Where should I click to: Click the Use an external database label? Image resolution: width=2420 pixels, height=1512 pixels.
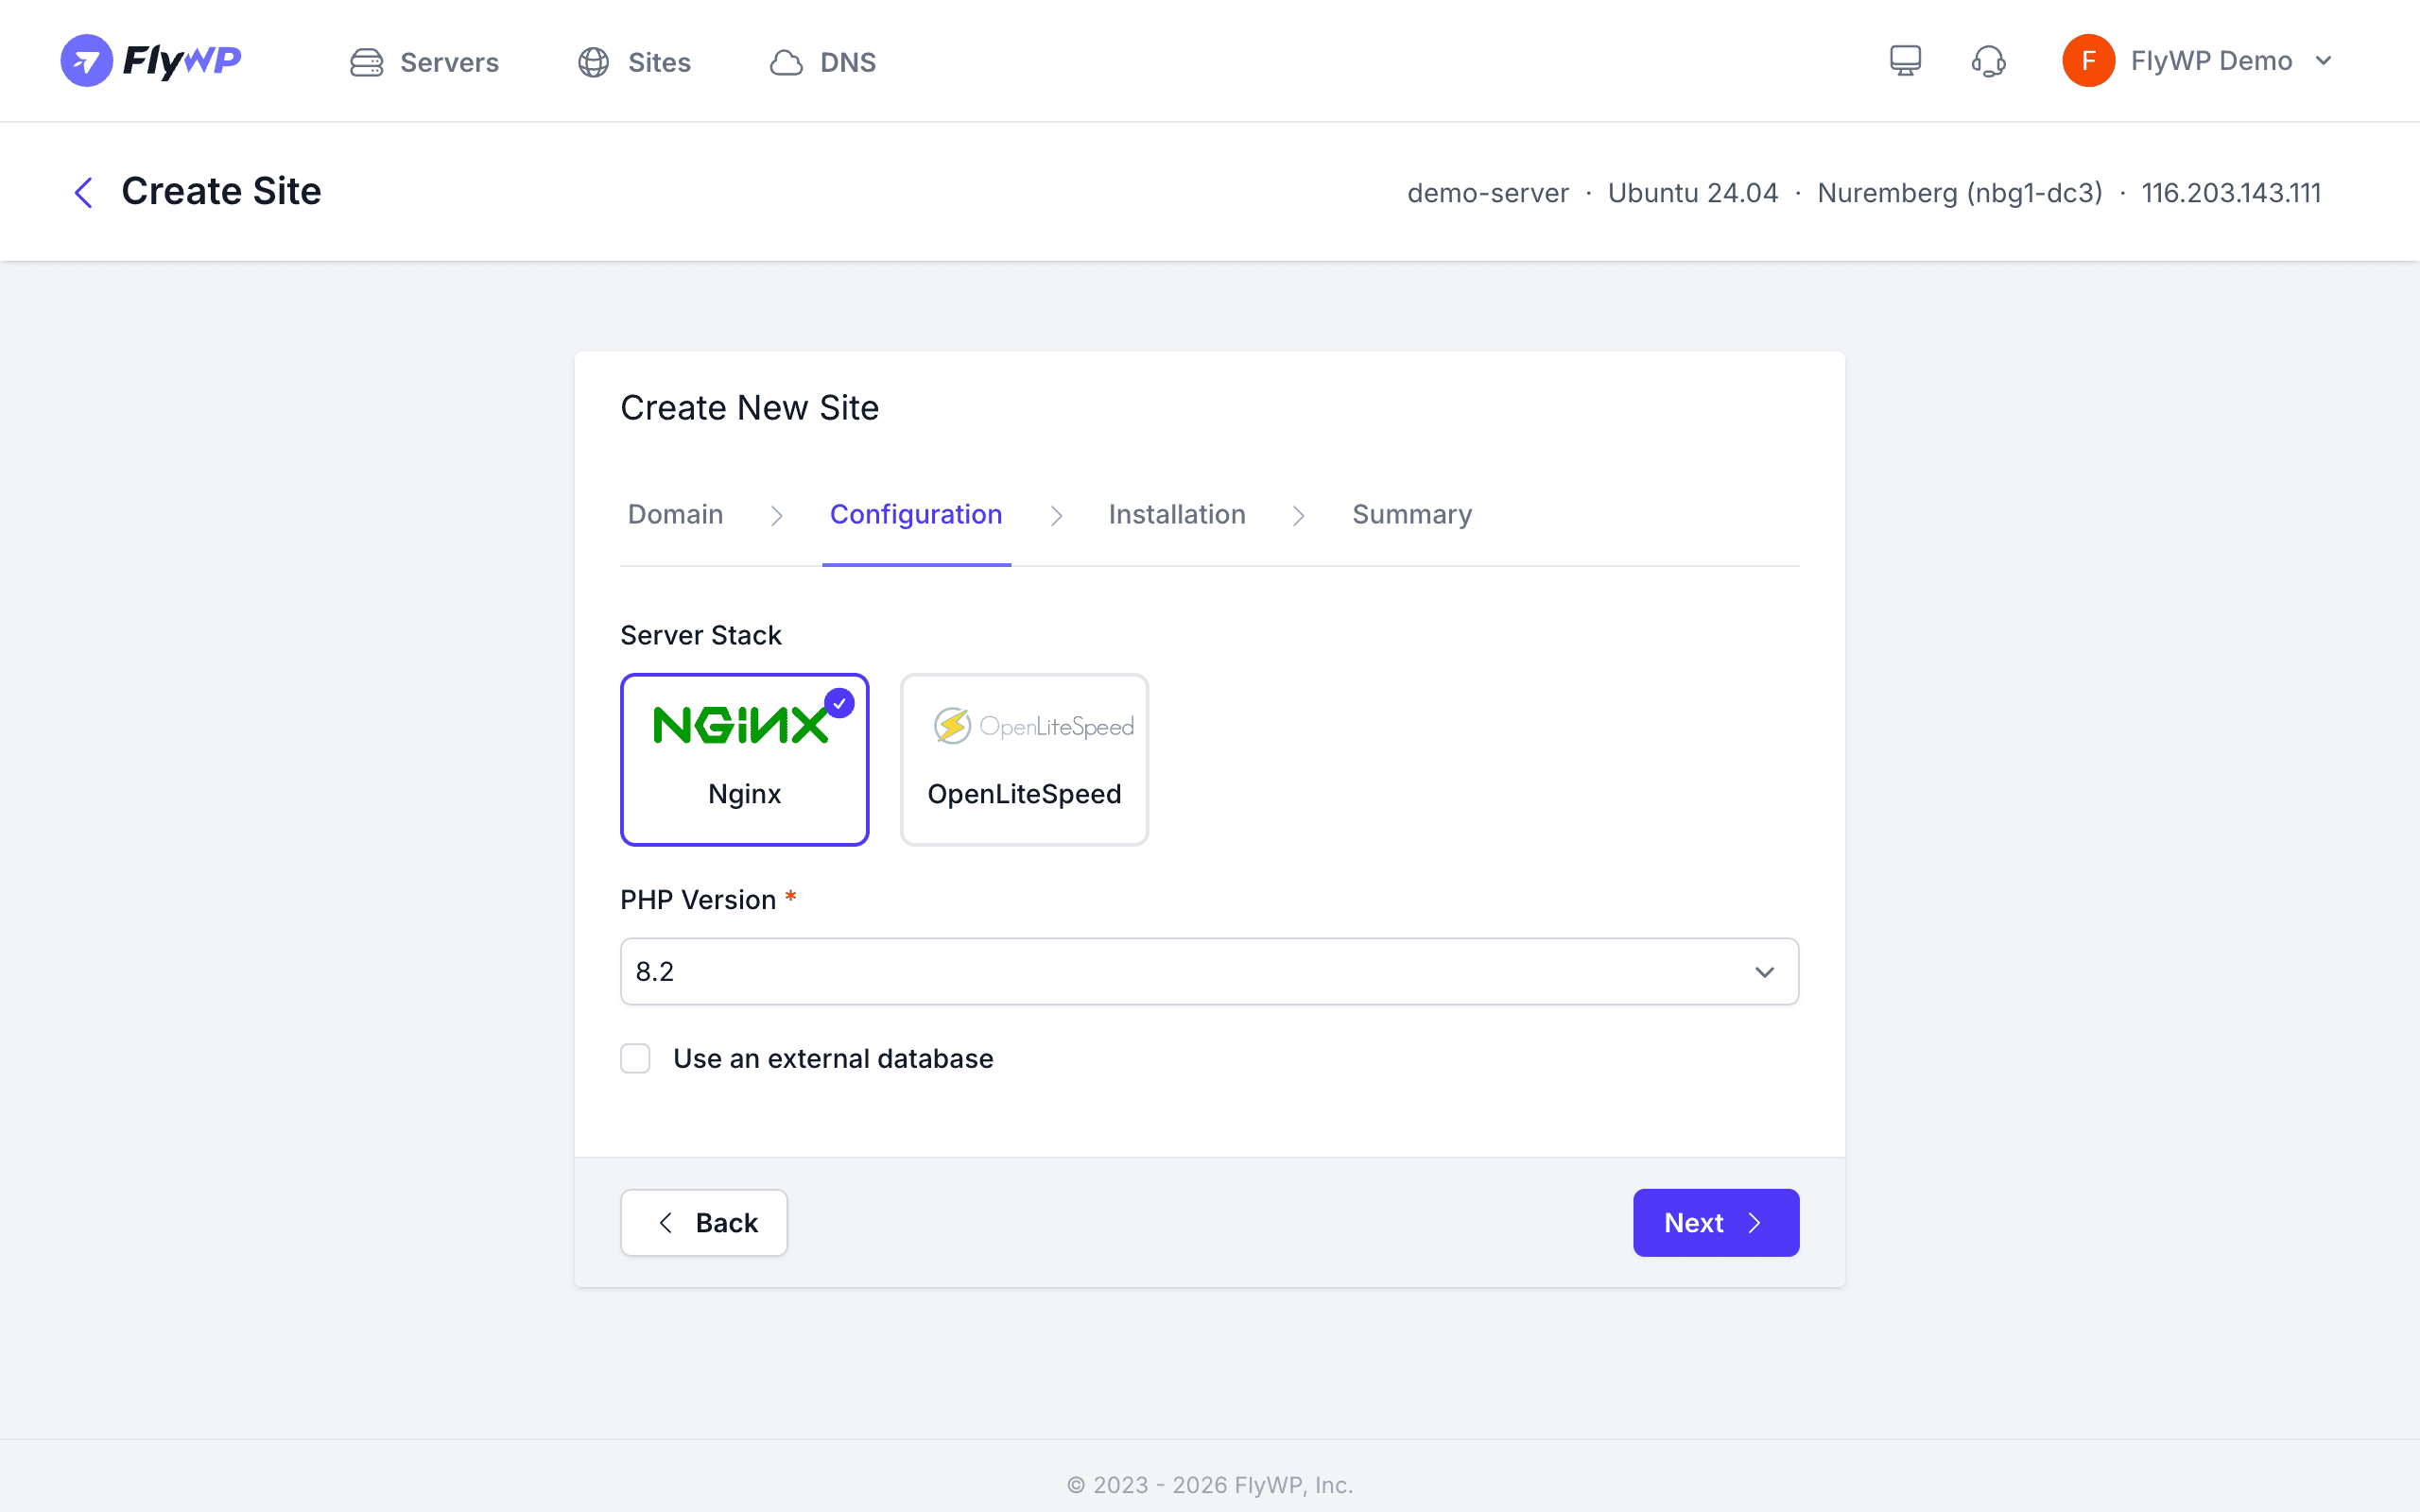point(833,1058)
